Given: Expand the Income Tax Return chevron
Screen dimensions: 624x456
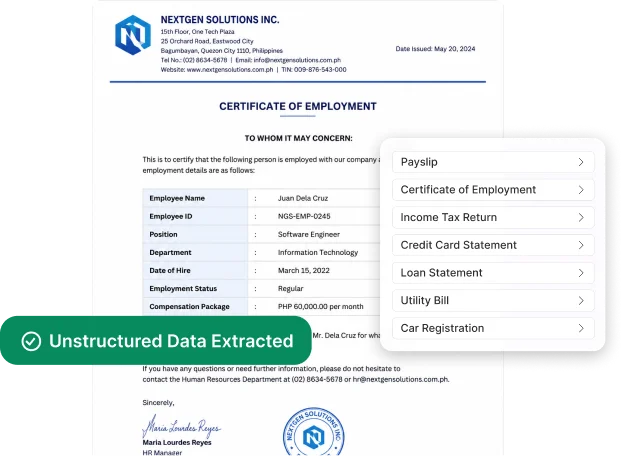Looking at the screenshot, I should [581, 218].
